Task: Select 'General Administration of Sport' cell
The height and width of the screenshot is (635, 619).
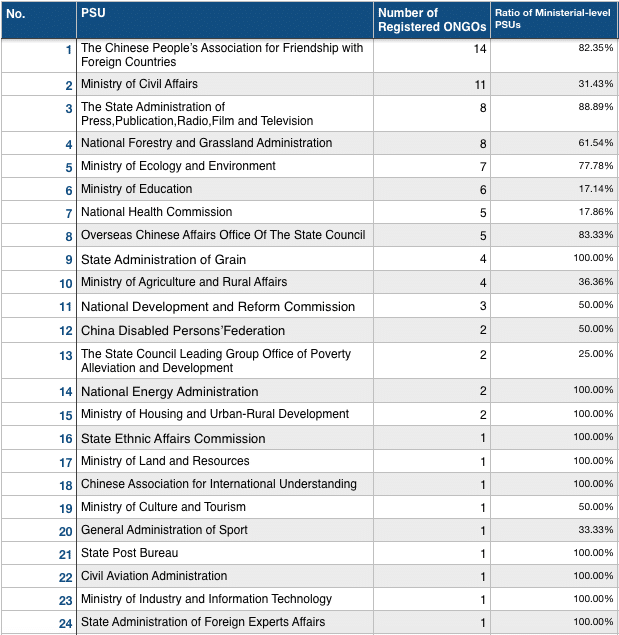Action: pos(225,530)
